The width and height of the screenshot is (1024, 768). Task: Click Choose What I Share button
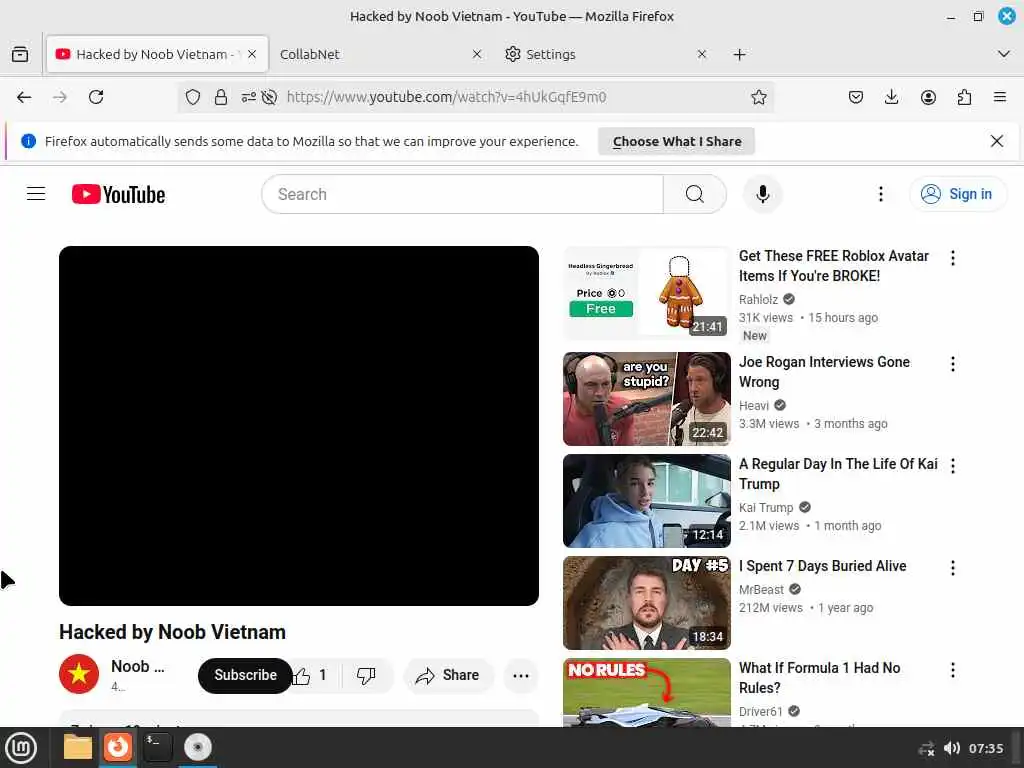[x=677, y=141]
